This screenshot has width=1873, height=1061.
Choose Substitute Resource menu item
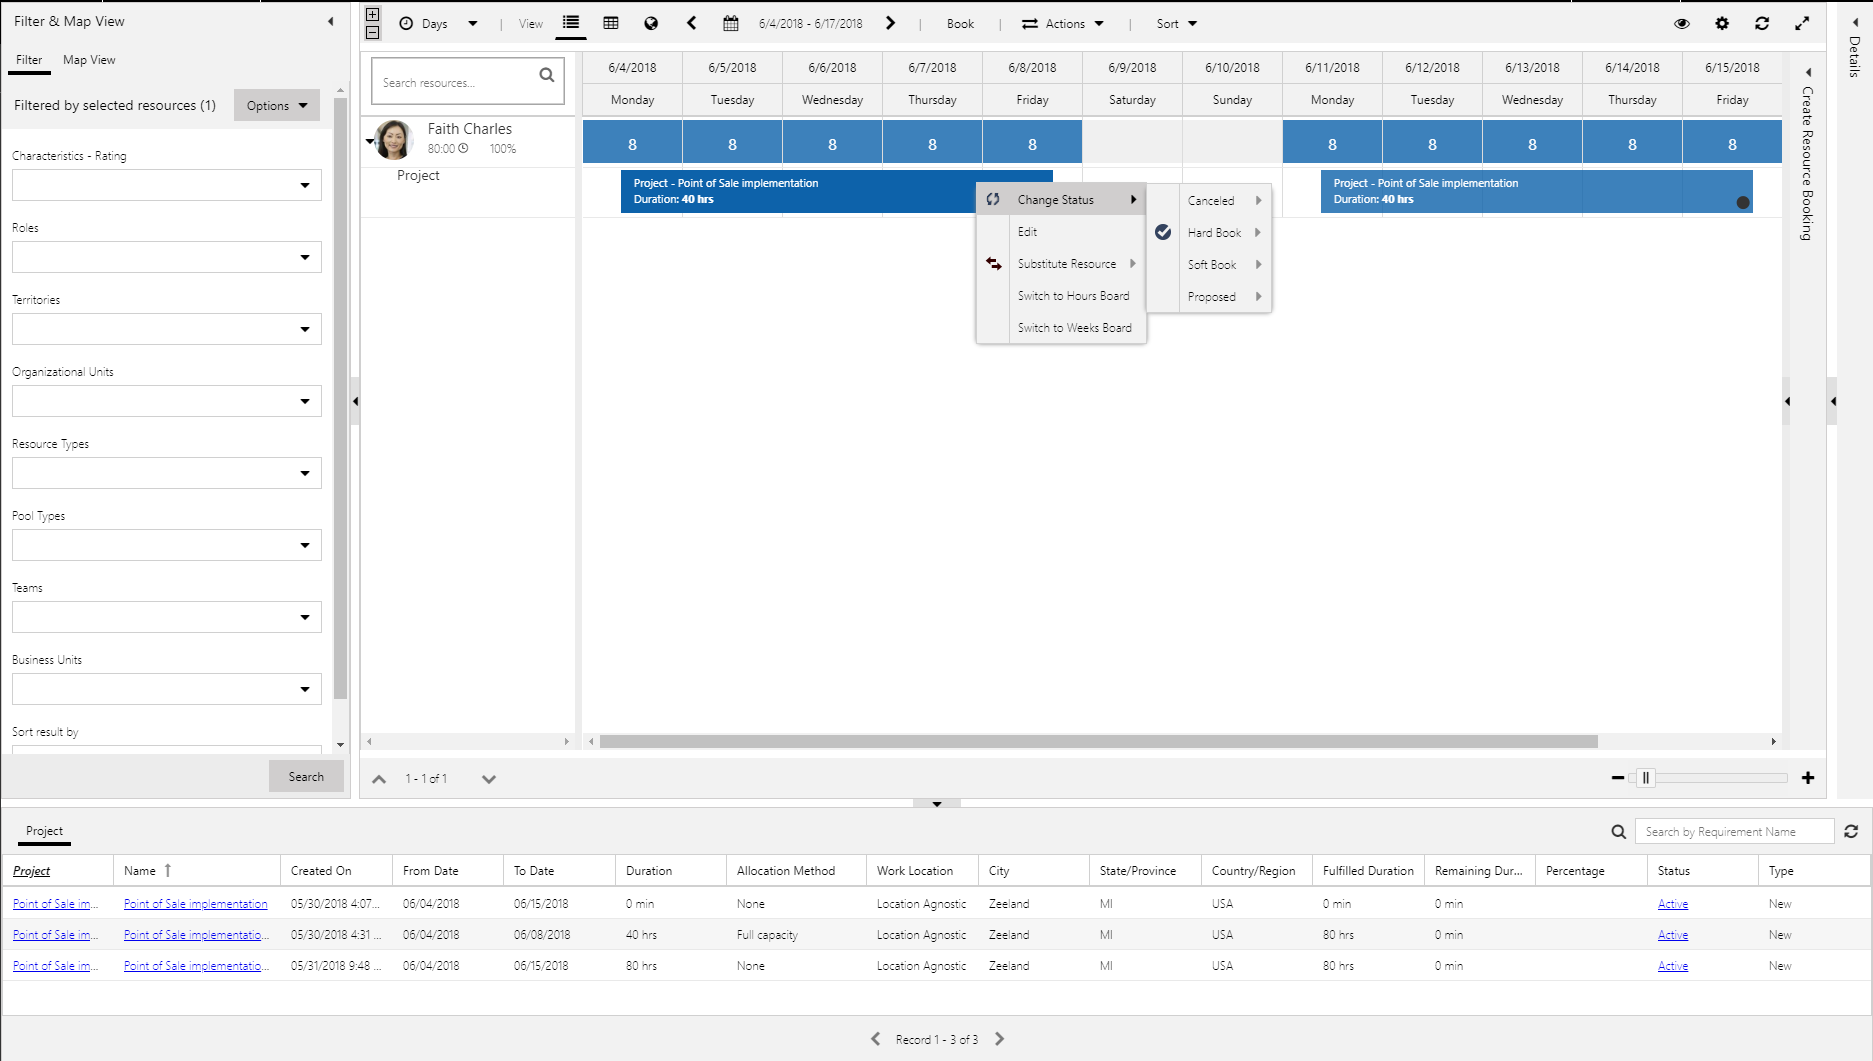[1061, 264]
